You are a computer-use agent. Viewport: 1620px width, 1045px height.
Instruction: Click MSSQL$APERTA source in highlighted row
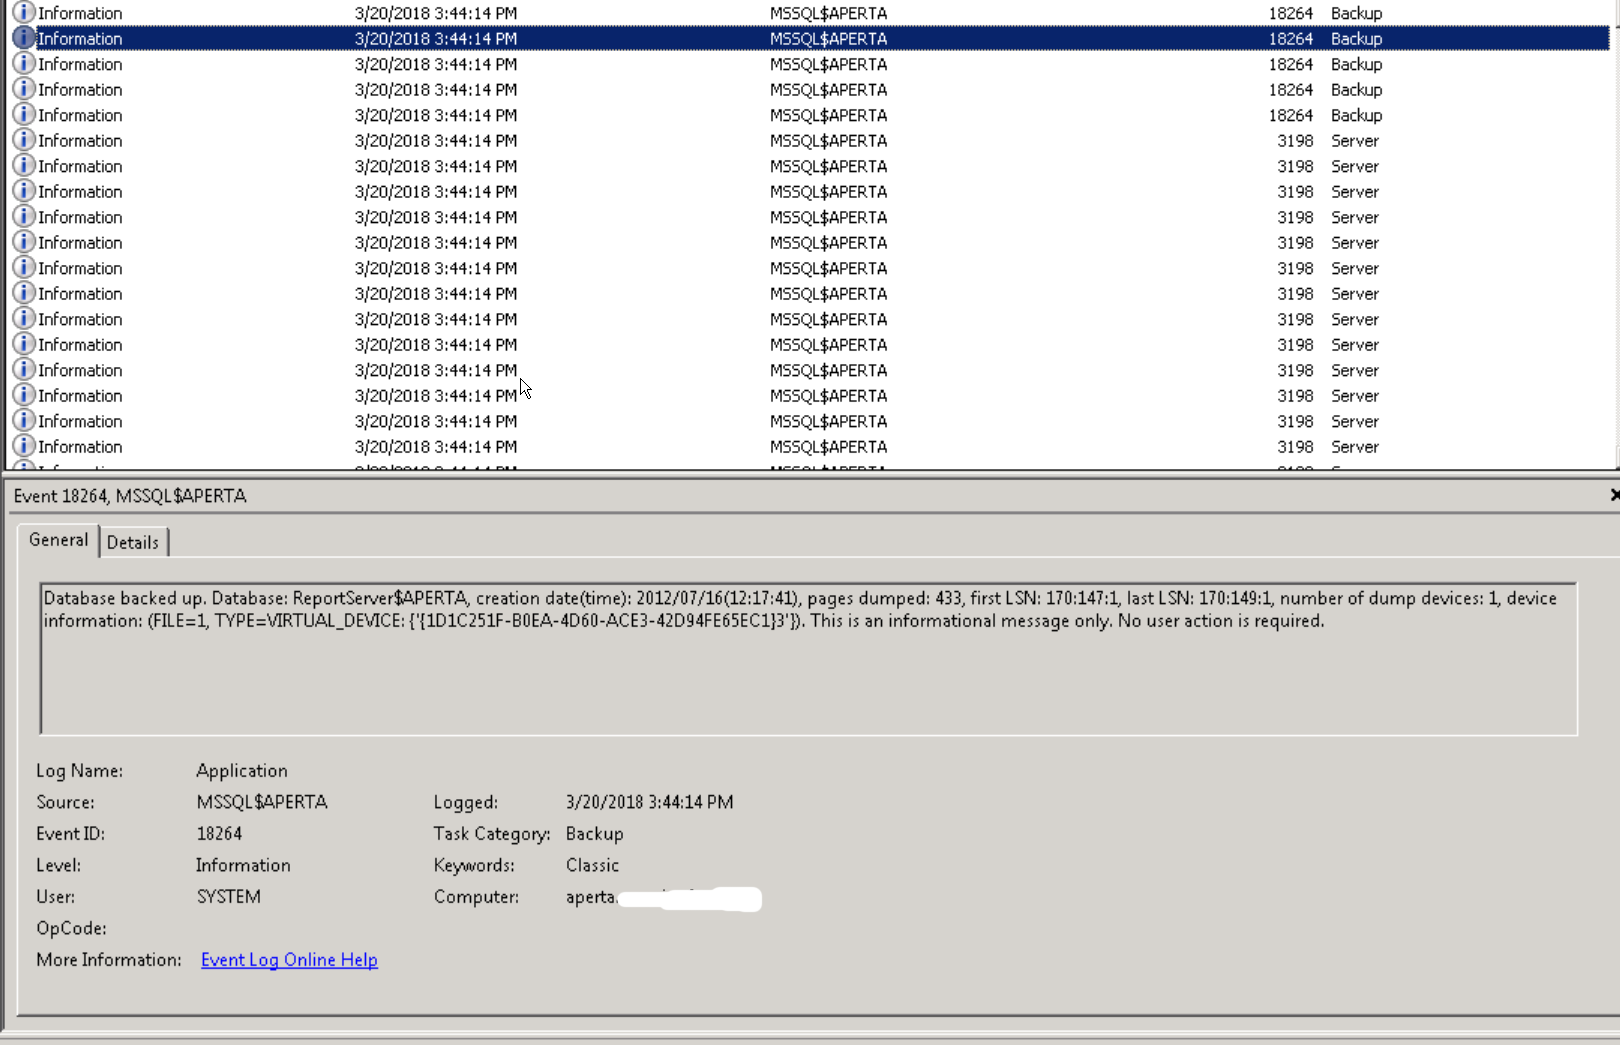point(828,39)
